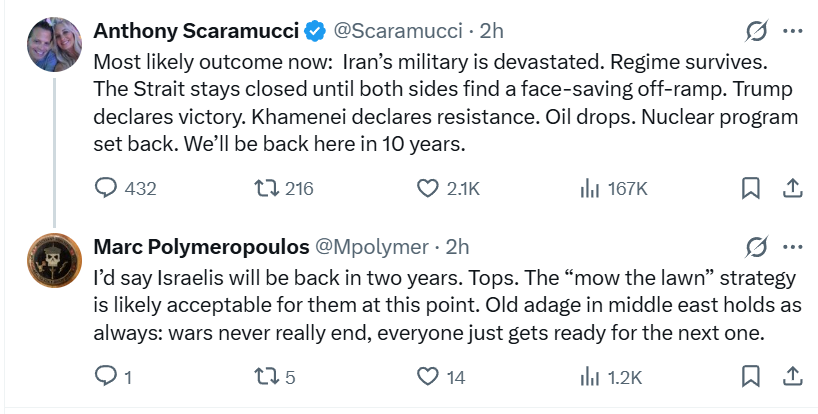Bookmark Marc Polymeropoulos's reply

[751, 376]
